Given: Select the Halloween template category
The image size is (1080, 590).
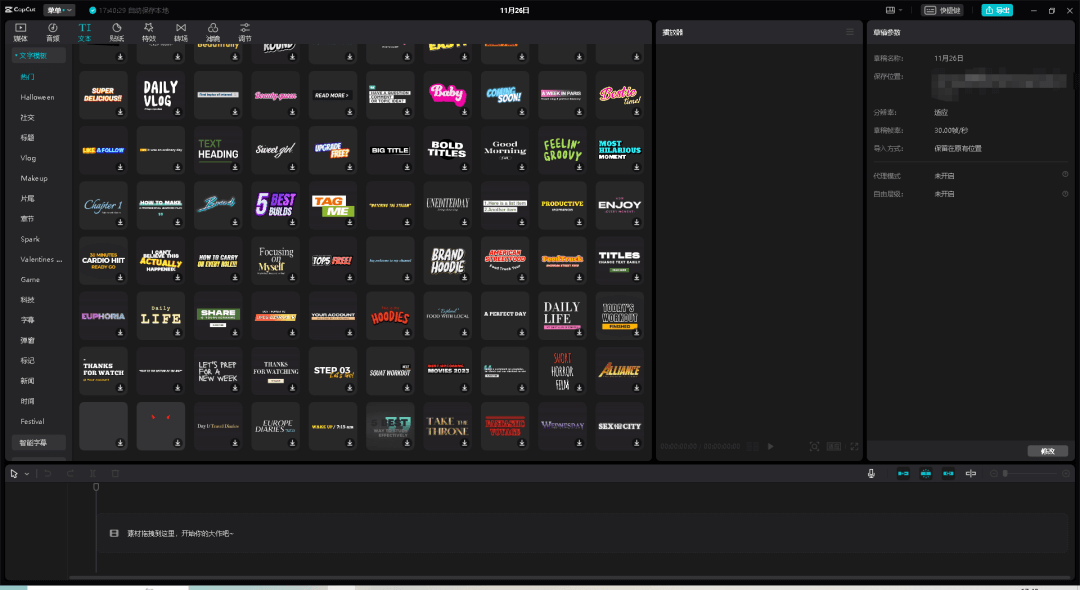Looking at the screenshot, I should click(x=37, y=97).
